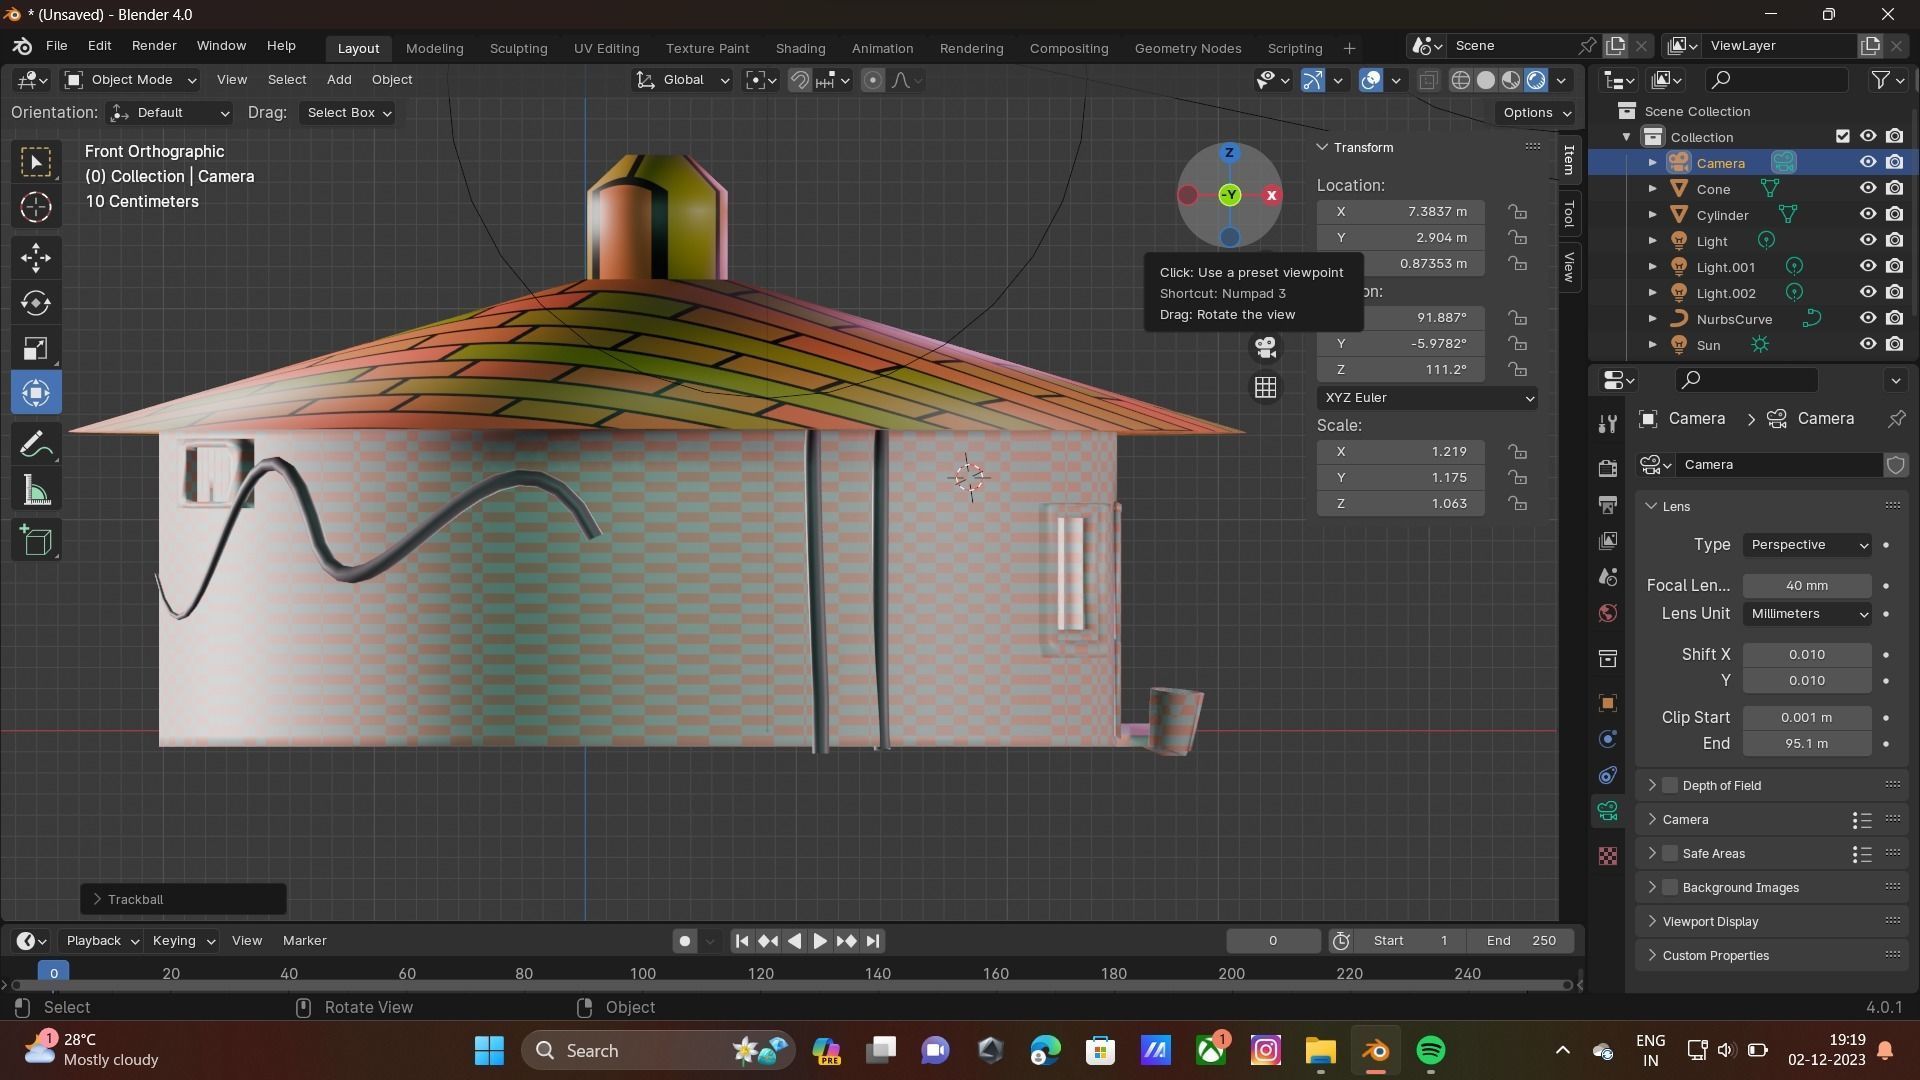The height and width of the screenshot is (1080, 1920).
Task: Open the Tool properties tab icon
Action: (x=1607, y=424)
